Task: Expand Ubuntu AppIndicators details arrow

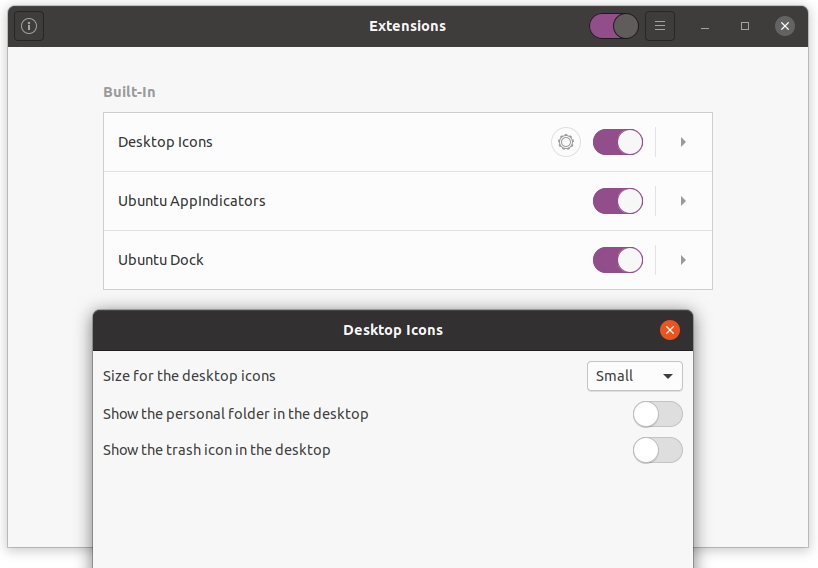Action: tap(683, 201)
